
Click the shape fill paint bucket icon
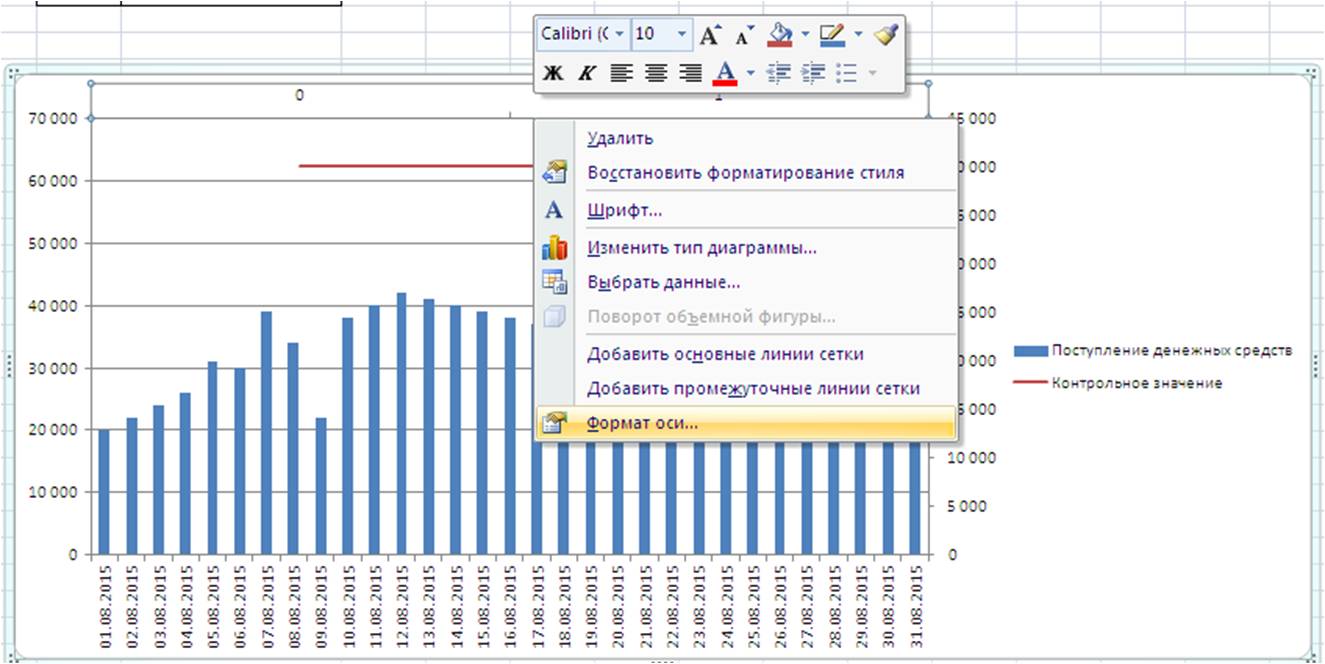tap(779, 35)
